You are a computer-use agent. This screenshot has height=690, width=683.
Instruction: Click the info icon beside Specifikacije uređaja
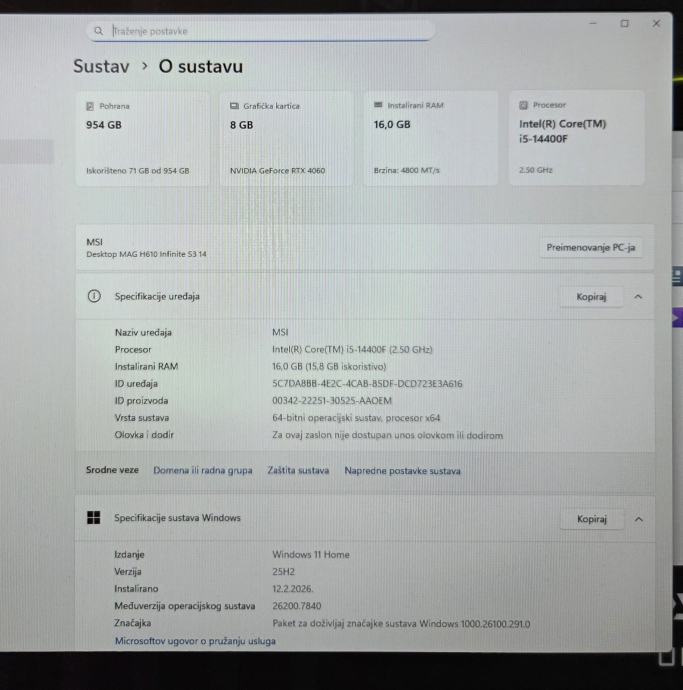tap(94, 296)
